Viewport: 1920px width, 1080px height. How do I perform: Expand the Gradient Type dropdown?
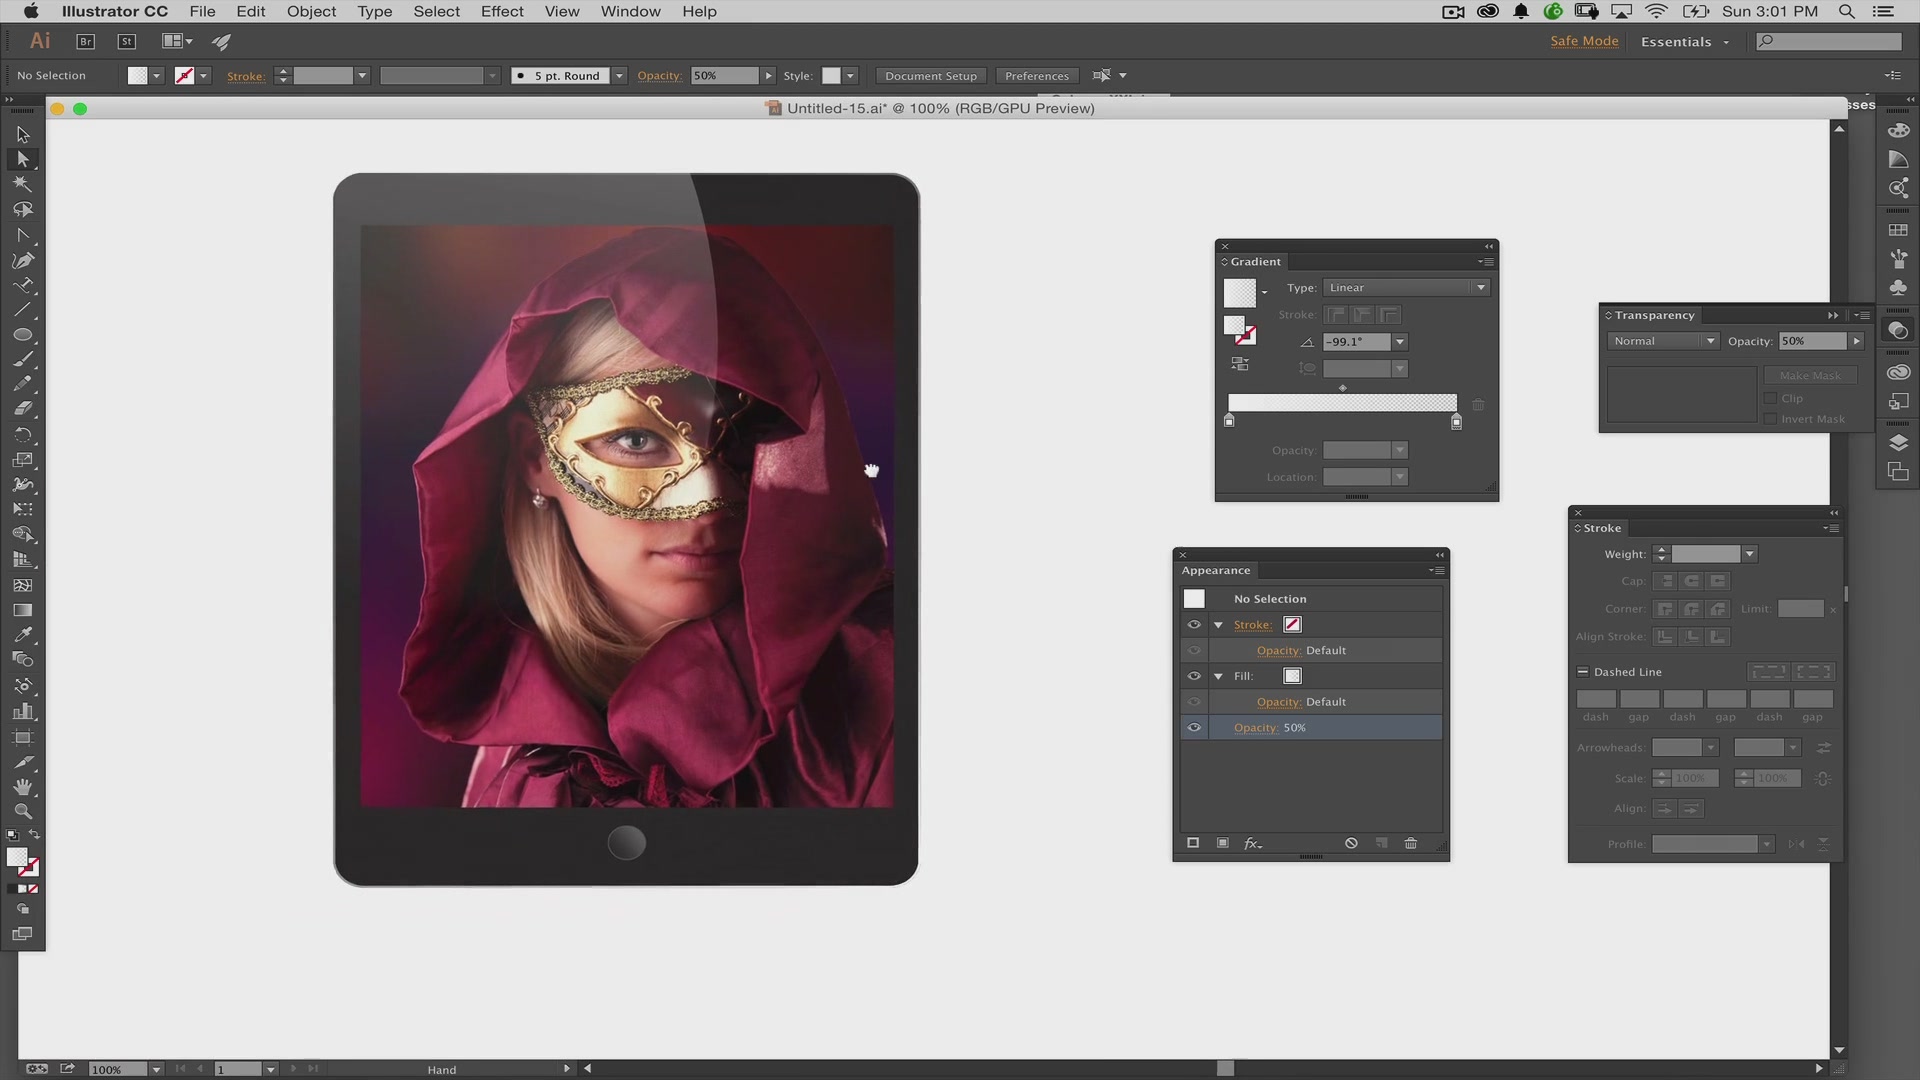coord(1481,287)
